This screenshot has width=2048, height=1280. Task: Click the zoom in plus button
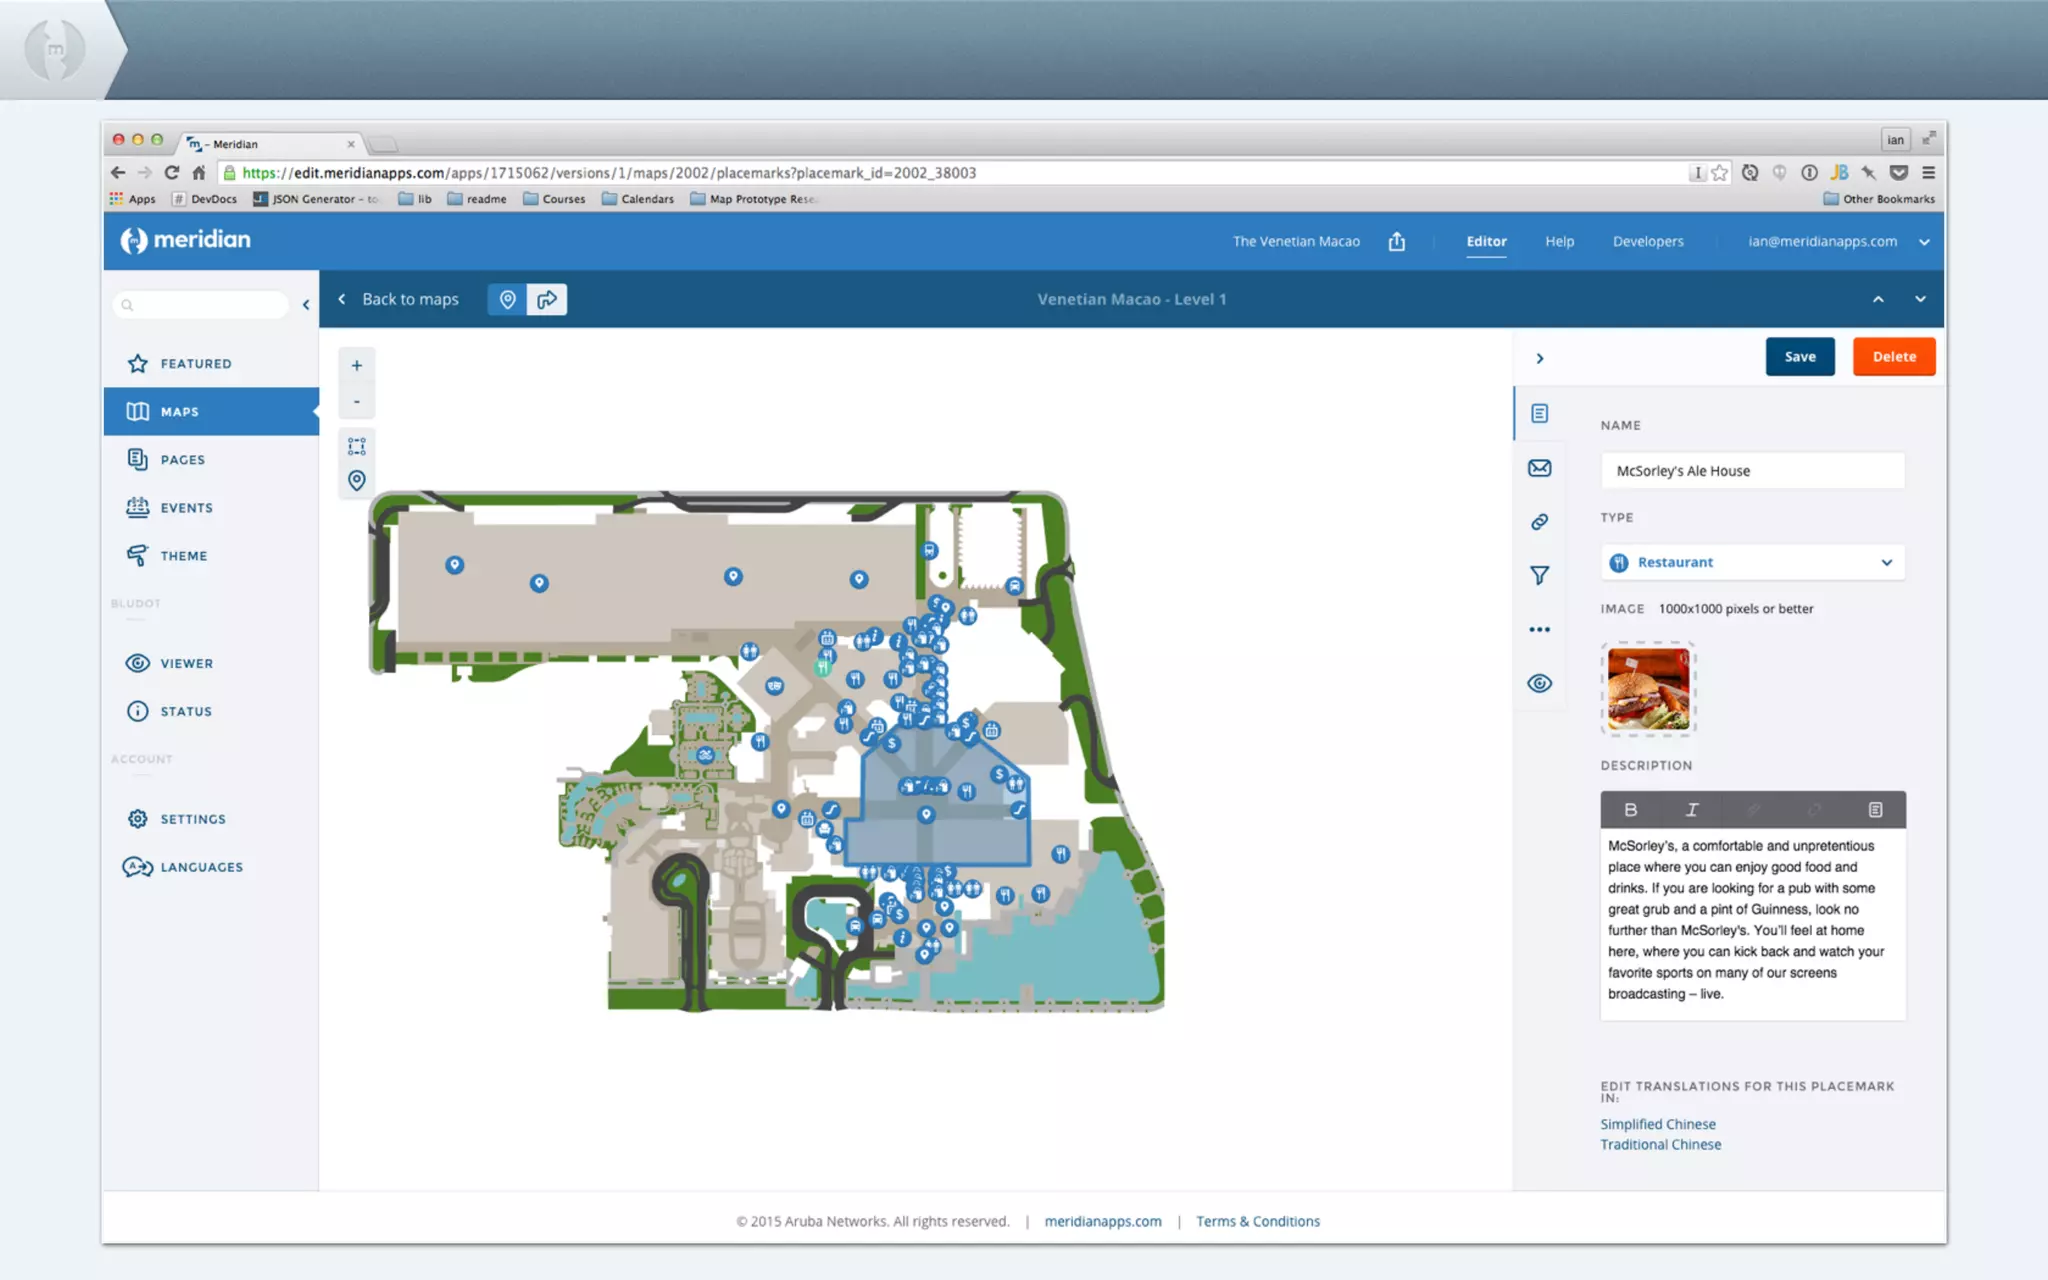356,366
